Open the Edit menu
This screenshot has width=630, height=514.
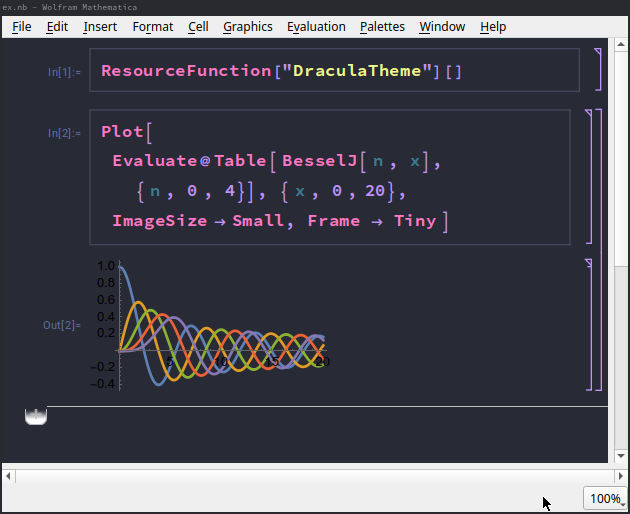tap(57, 27)
